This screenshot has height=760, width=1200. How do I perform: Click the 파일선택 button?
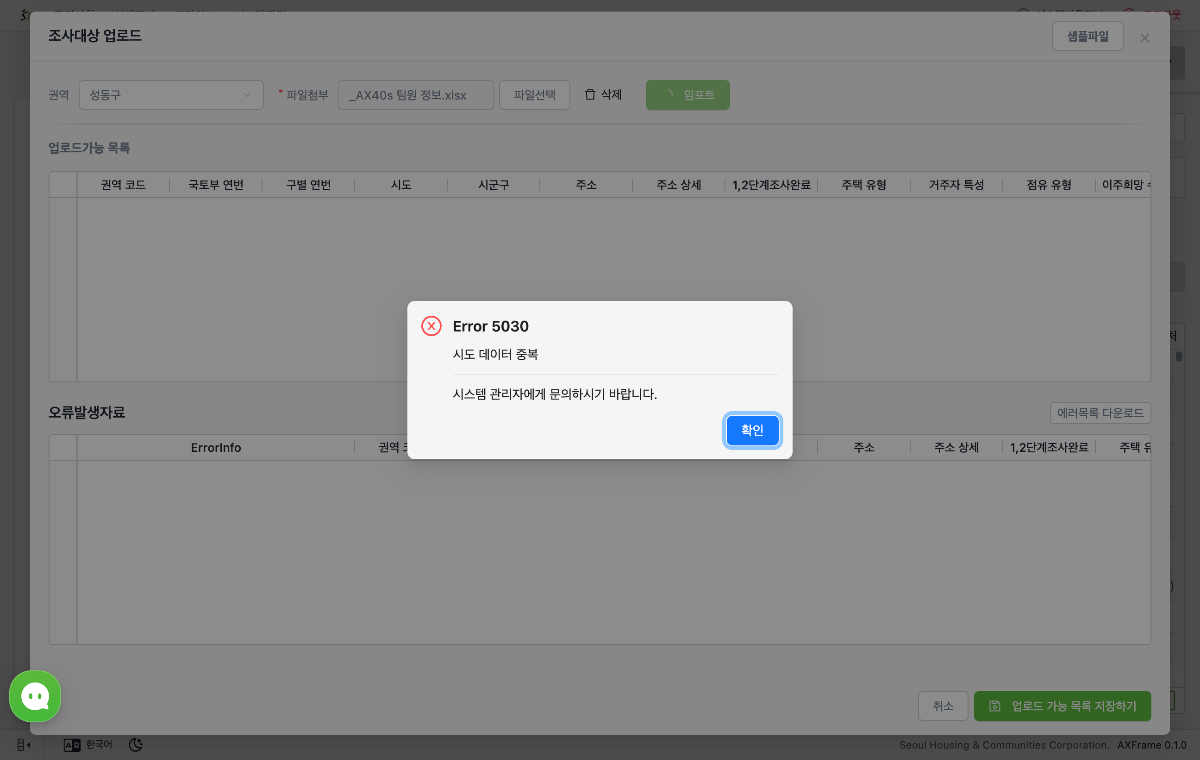(535, 95)
